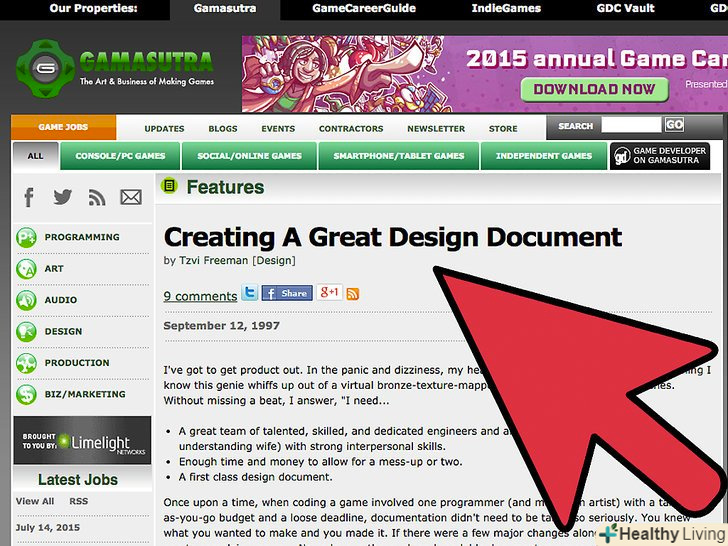This screenshot has height=546, width=728.
Task: Click View All under Latest Jobs
Action: tap(35, 501)
